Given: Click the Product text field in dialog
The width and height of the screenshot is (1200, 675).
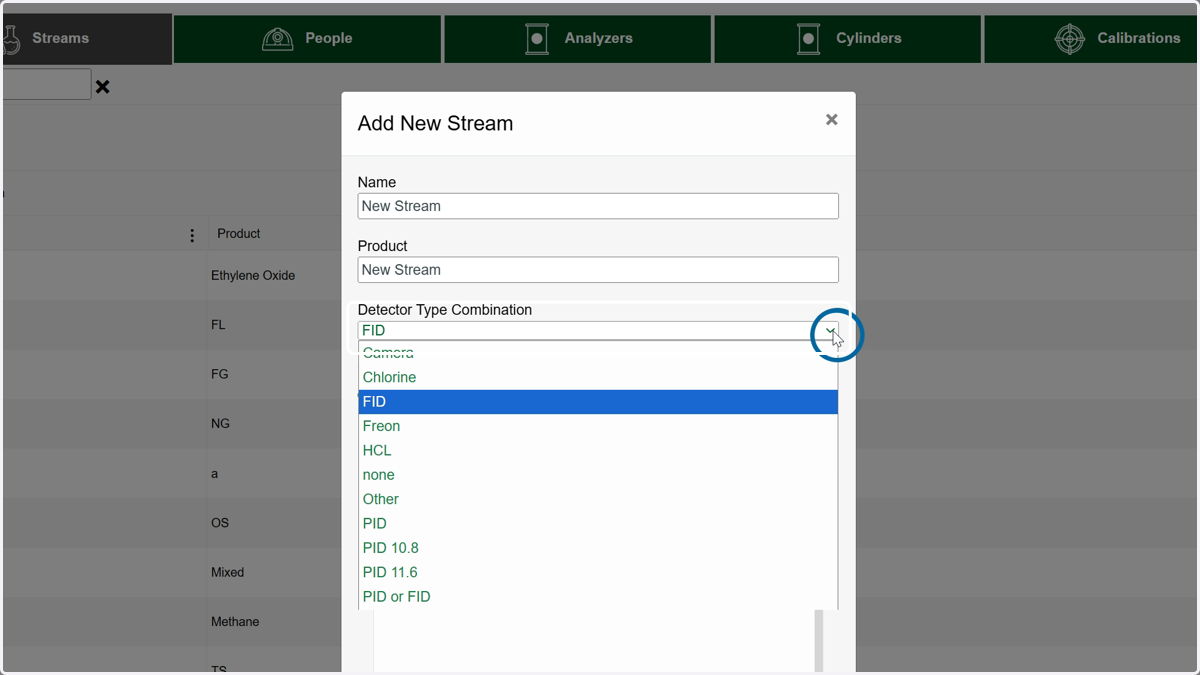Looking at the screenshot, I should [598, 270].
